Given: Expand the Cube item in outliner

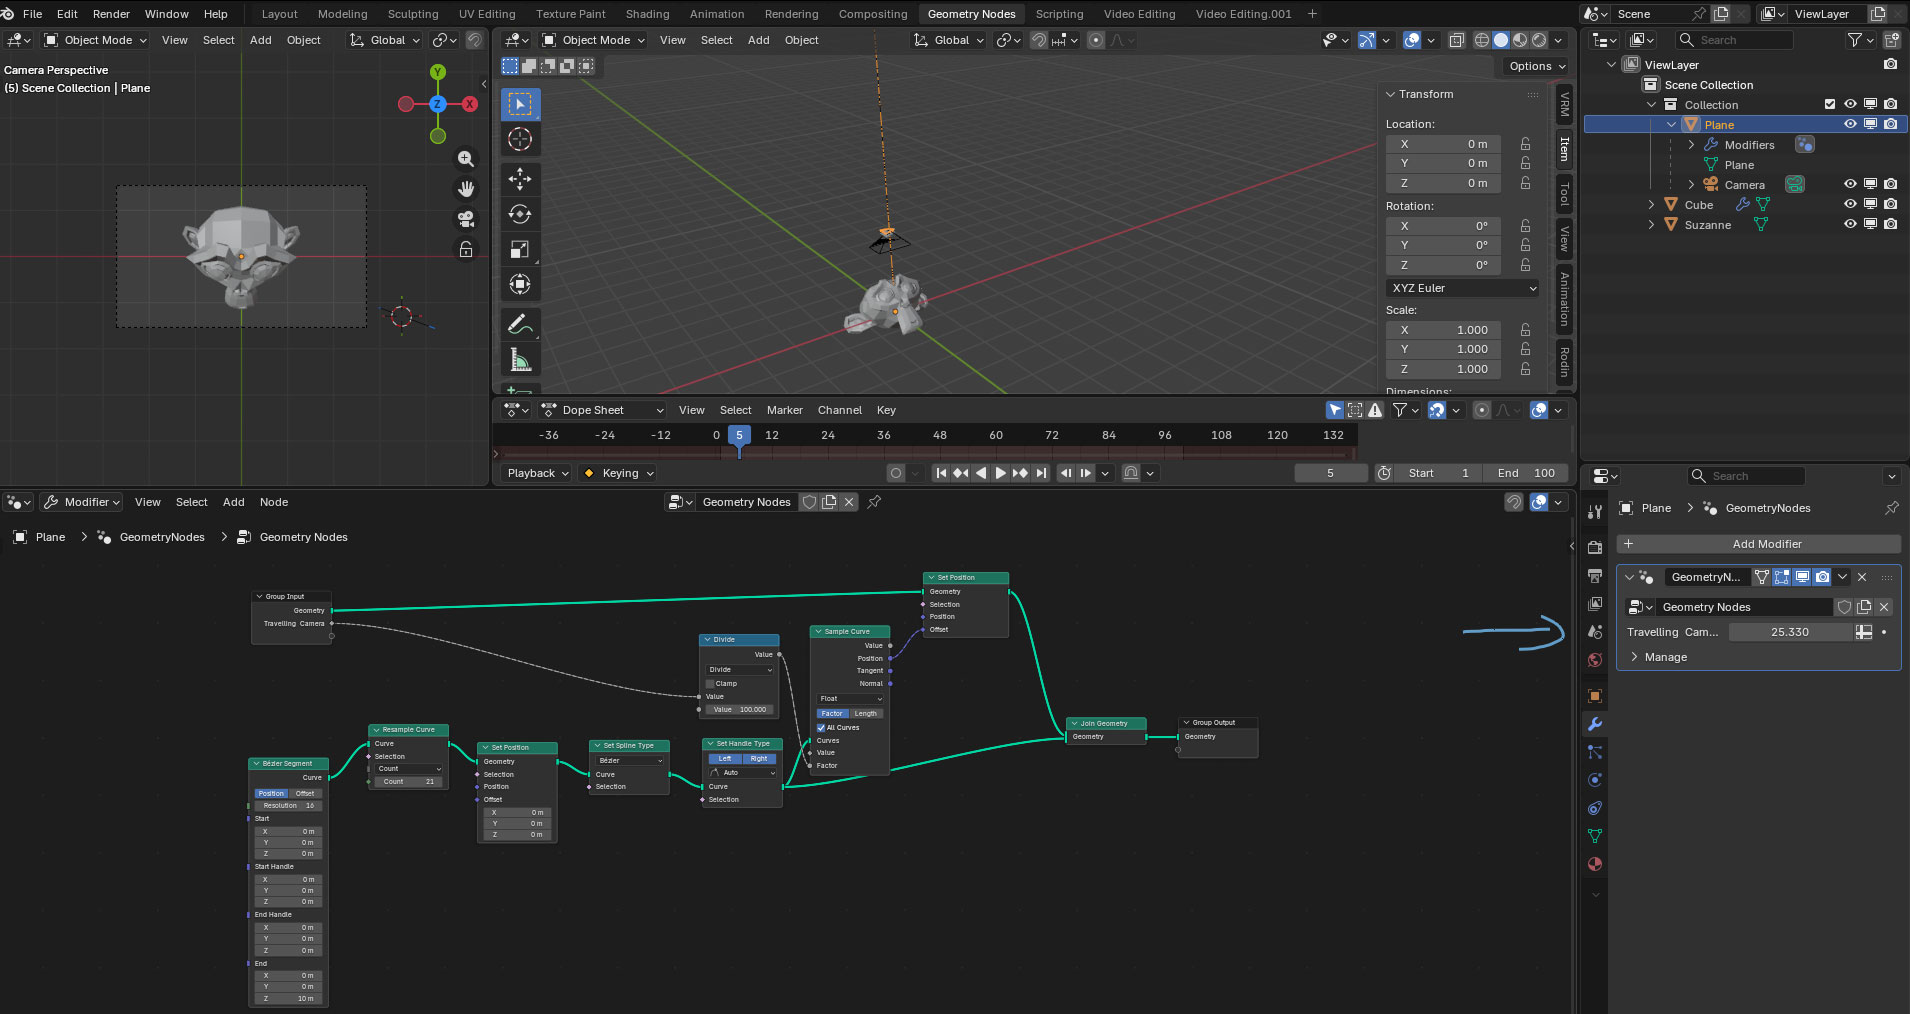Looking at the screenshot, I should point(1651,205).
